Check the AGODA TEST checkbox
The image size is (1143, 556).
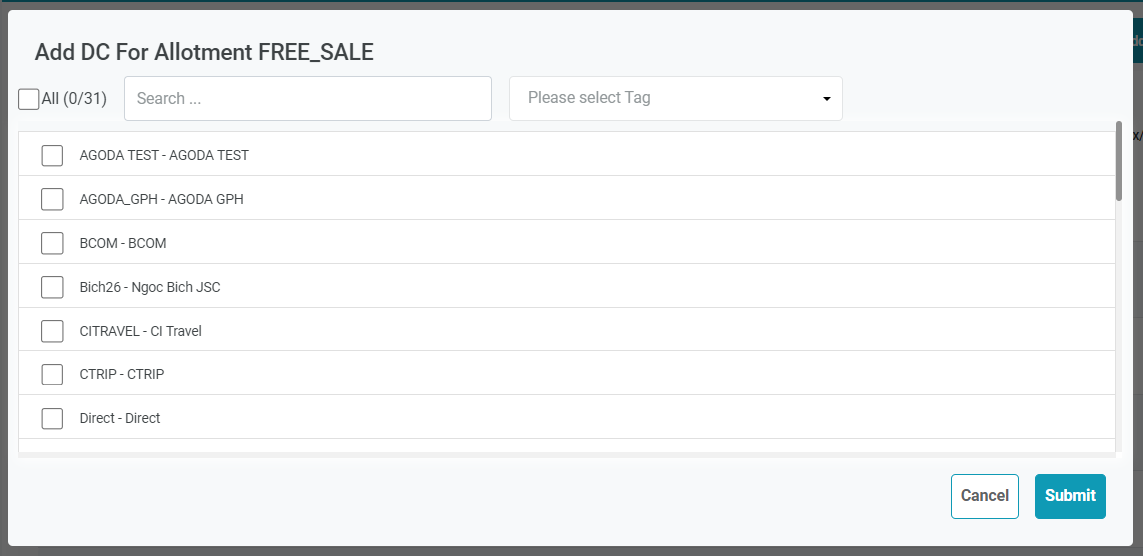[52, 156]
